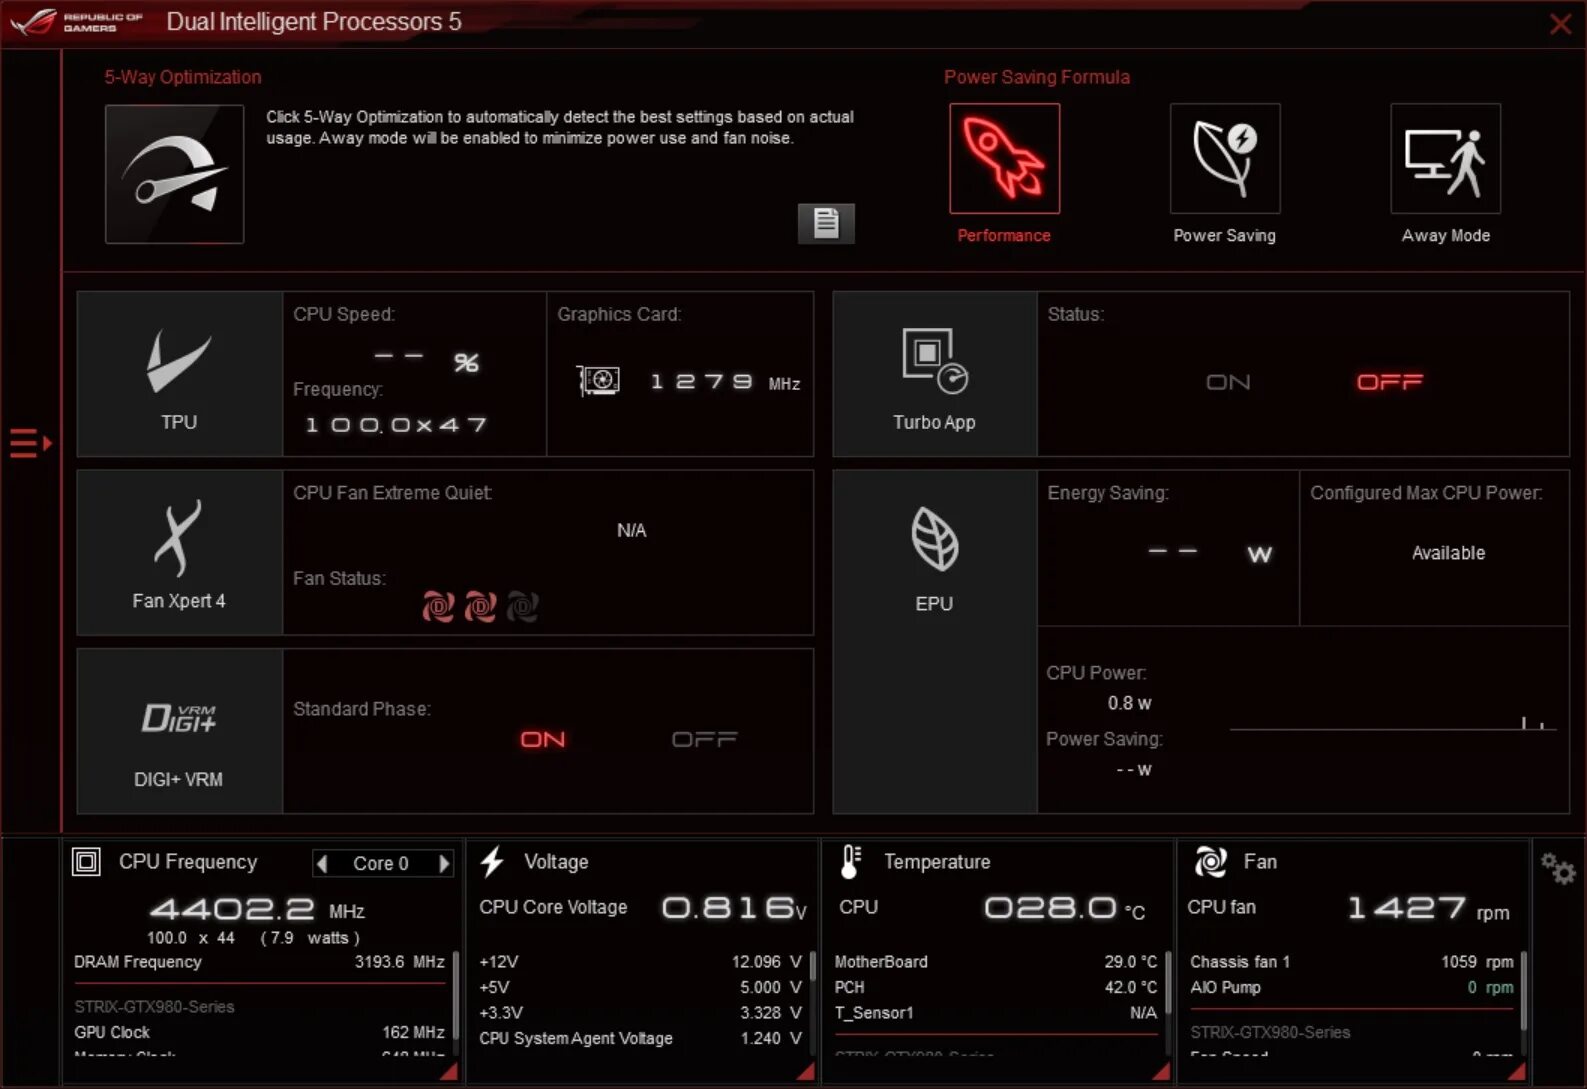
Task: Click the PCH temperature row
Action: [x=996, y=987]
